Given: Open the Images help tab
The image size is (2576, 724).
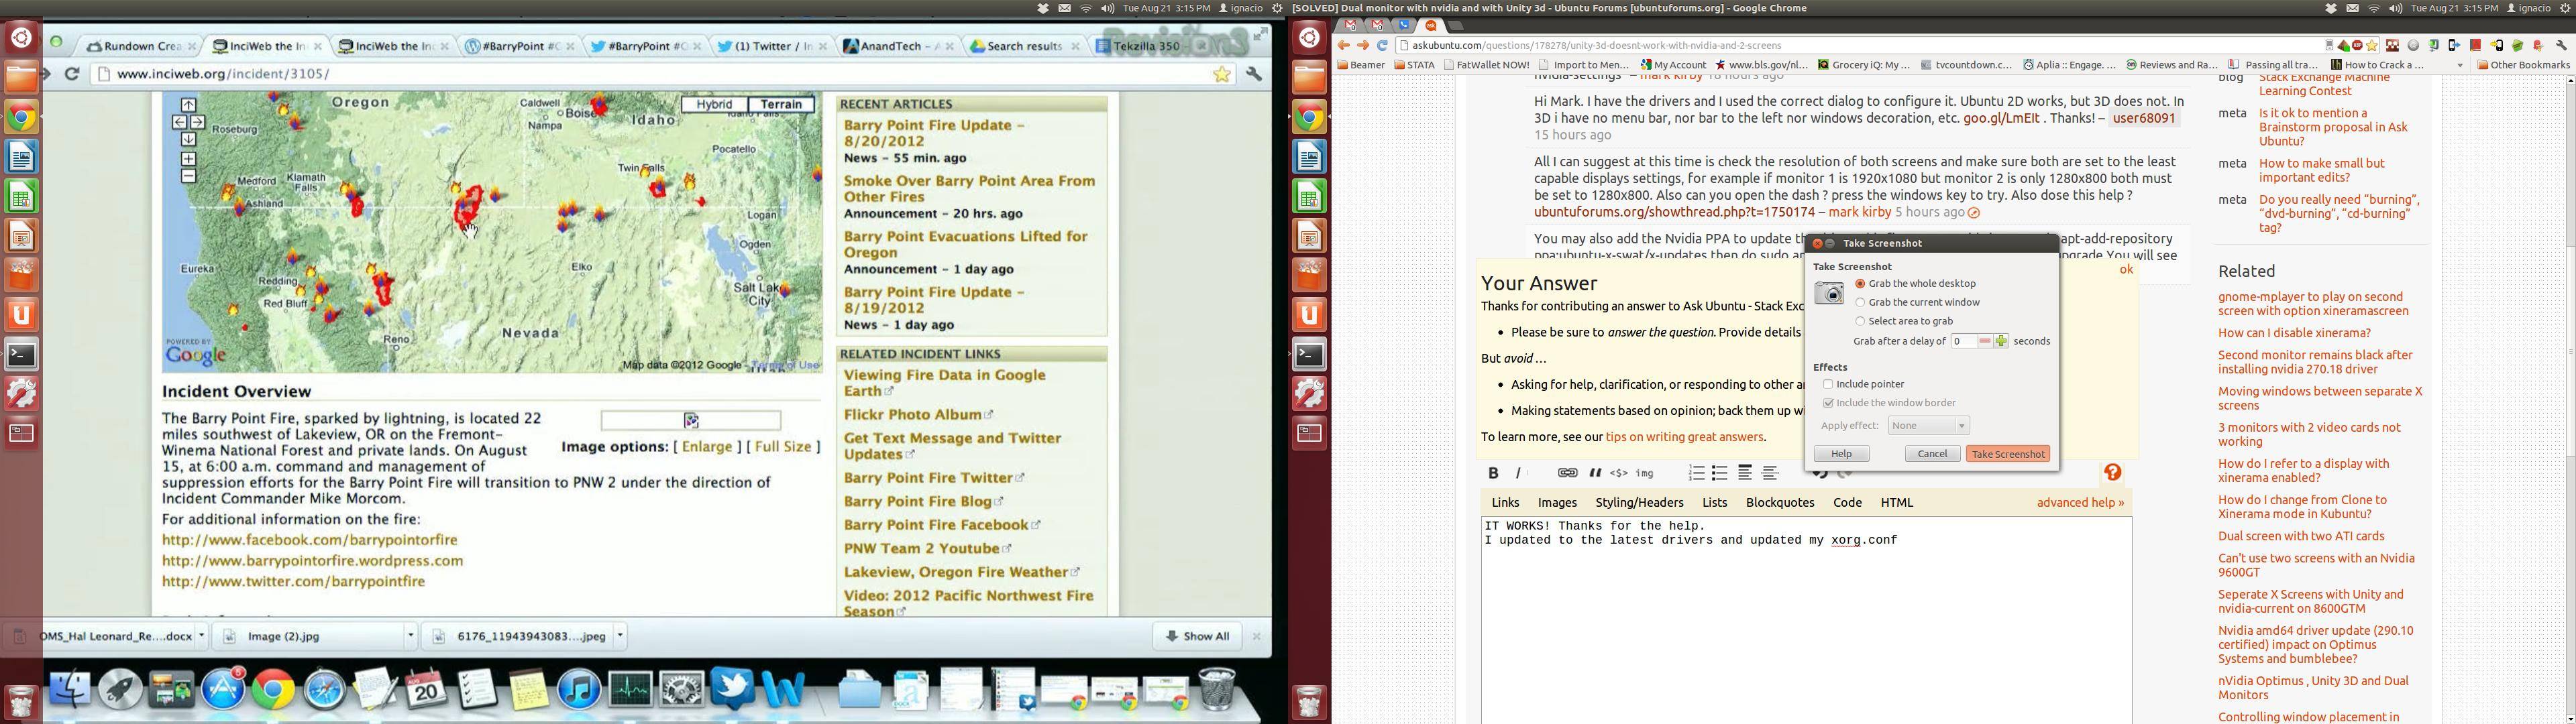Looking at the screenshot, I should [x=1557, y=503].
